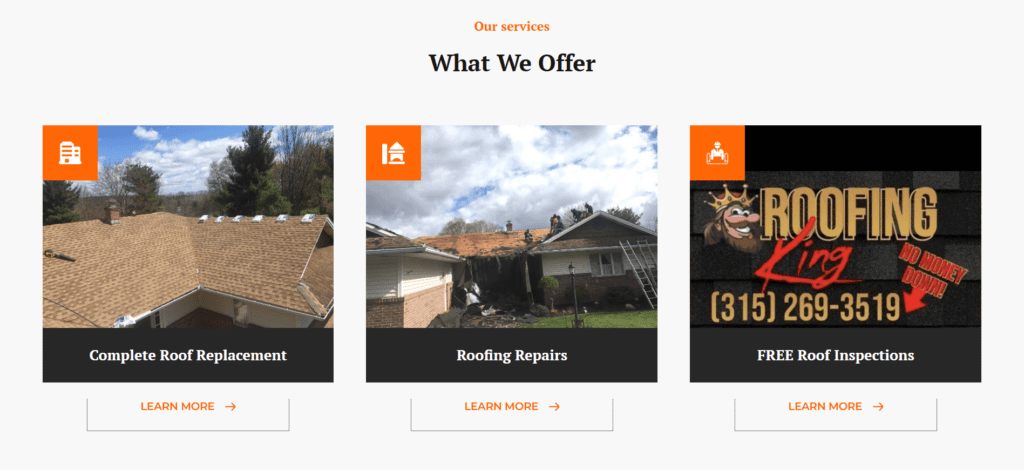Click the worker icon on Roof Inspections card

coord(717,153)
